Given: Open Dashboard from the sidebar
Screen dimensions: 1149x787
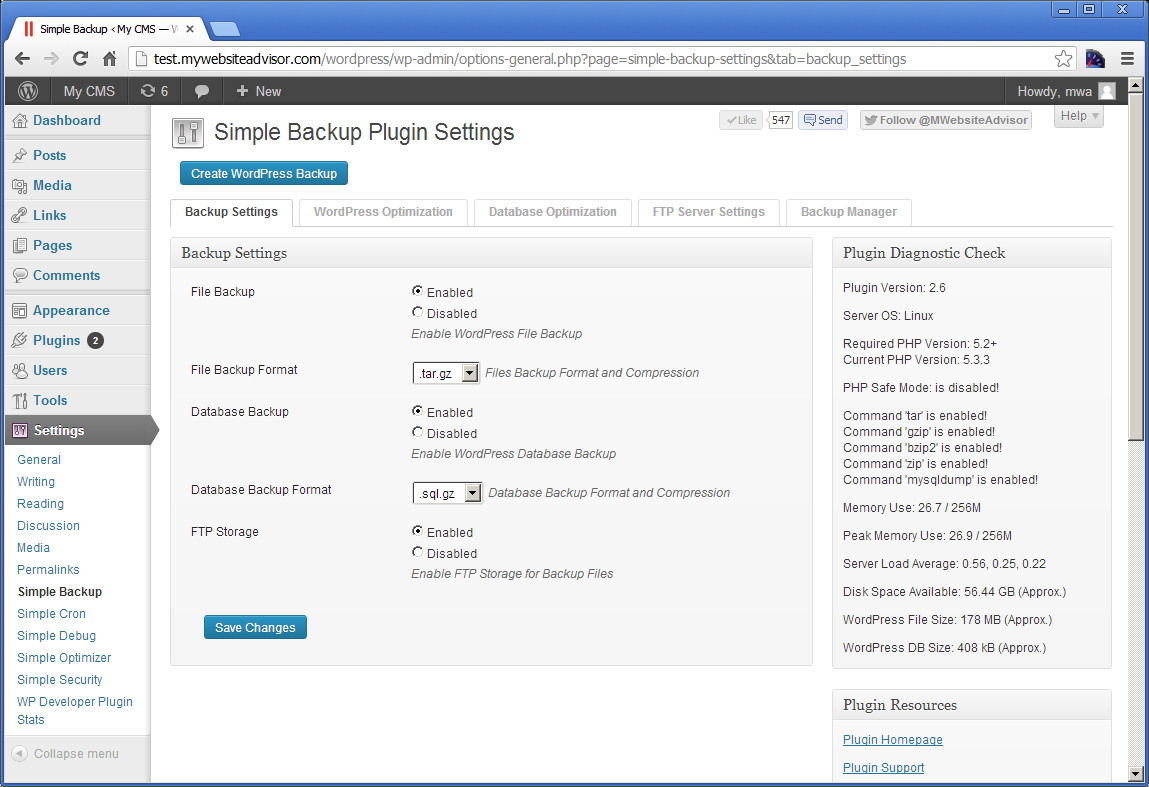Looking at the screenshot, I should [67, 120].
